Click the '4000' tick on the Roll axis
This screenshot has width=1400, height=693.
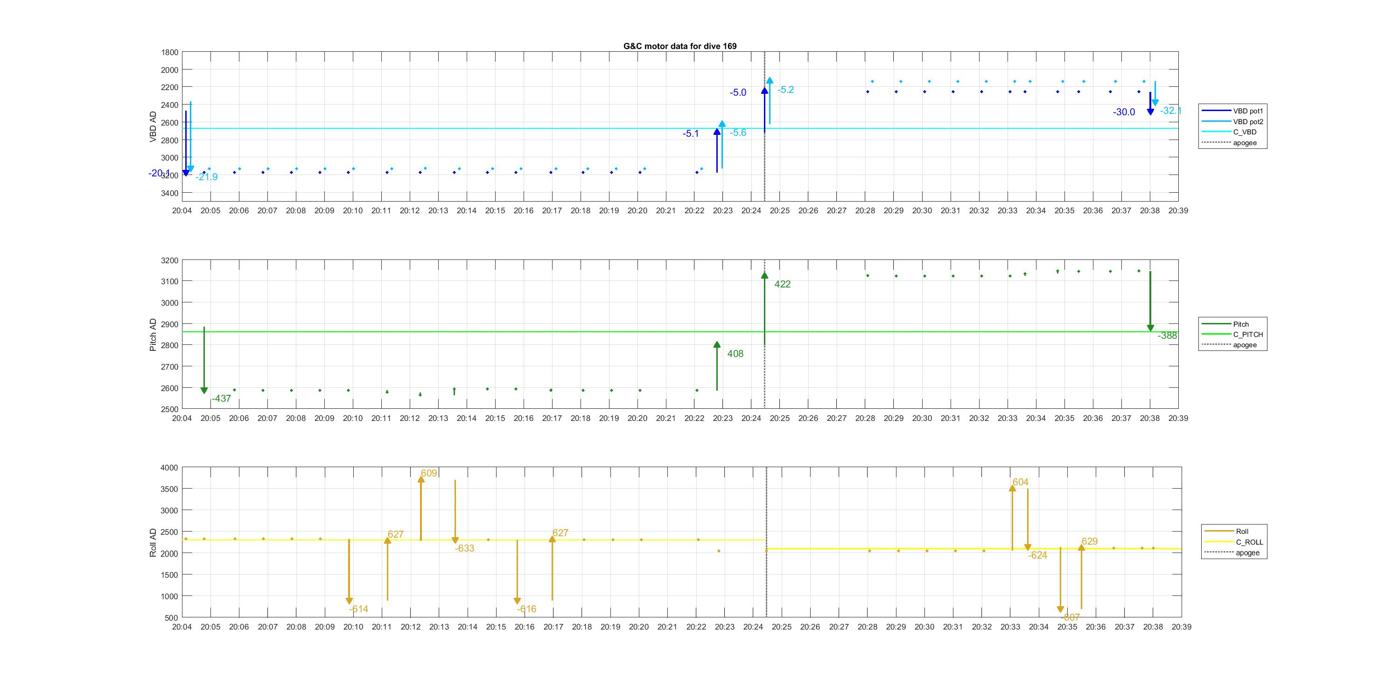[x=169, y=468]
